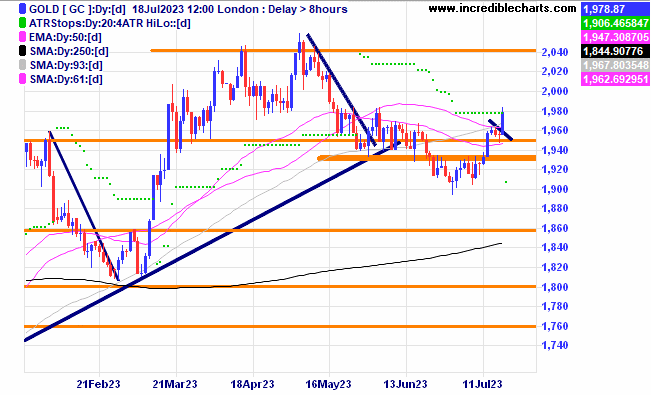The image size is (651, 395).
Task: Select the SMA:Dy:250 legend text
Action: (x=69, y=52)
